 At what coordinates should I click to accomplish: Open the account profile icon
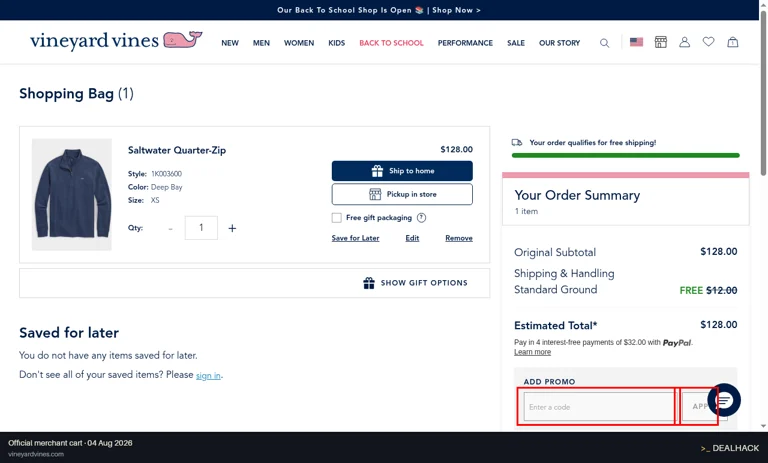(684, 42)
